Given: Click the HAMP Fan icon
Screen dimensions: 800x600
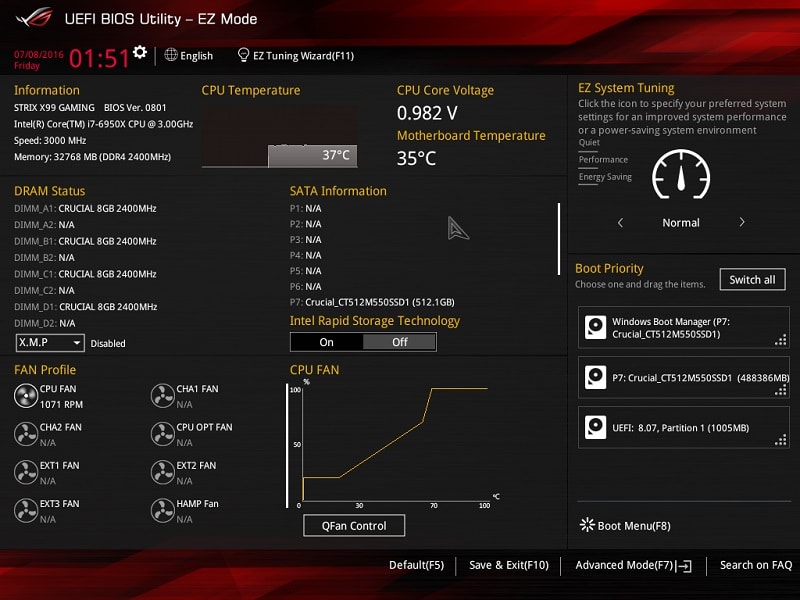Looking at the screenshot, I should (x=163, y=511).
